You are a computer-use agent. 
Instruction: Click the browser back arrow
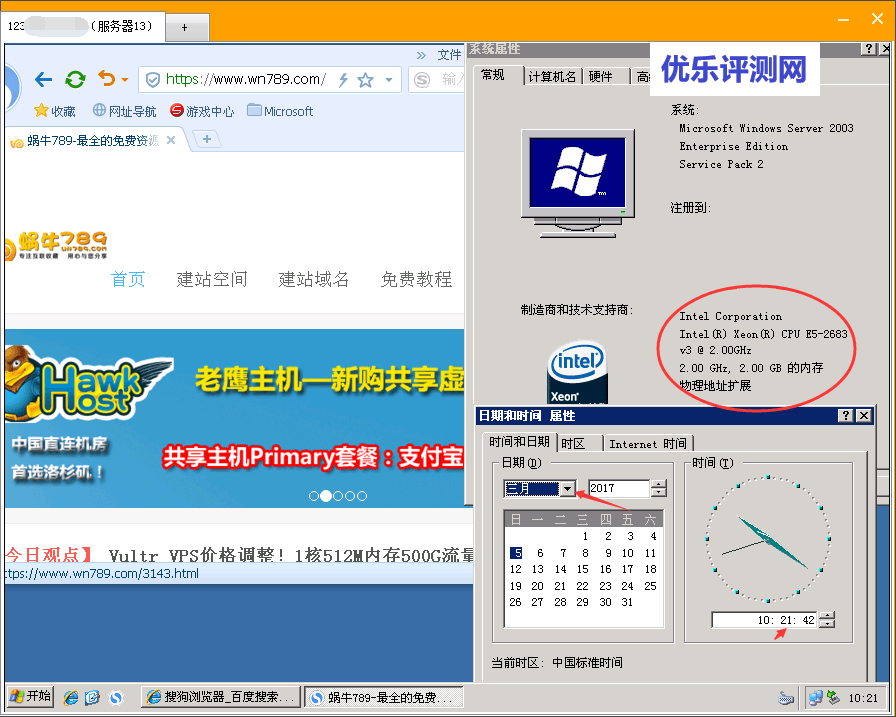43,79
